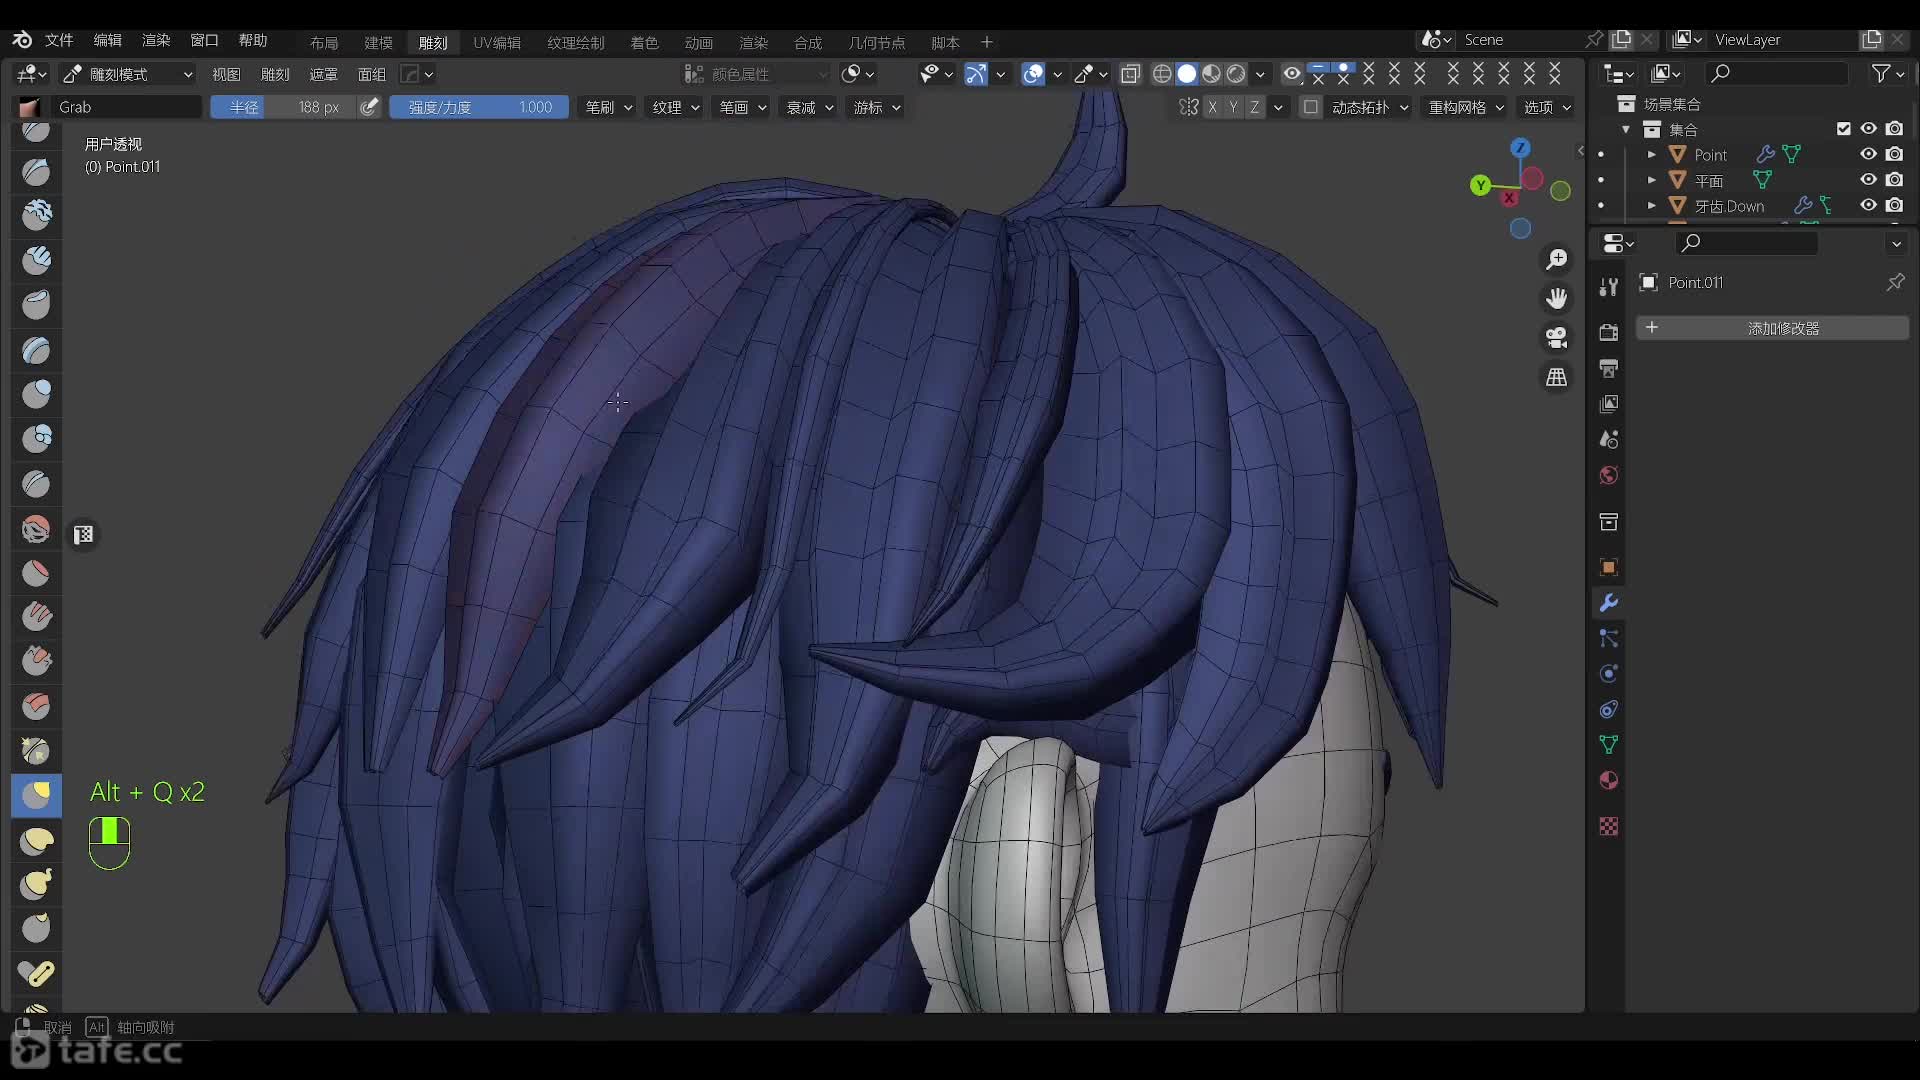This screenshot has height=1080, width=1920.
Task: Open the Modifiers wrench properties tab
Action: click(1608, 603)
